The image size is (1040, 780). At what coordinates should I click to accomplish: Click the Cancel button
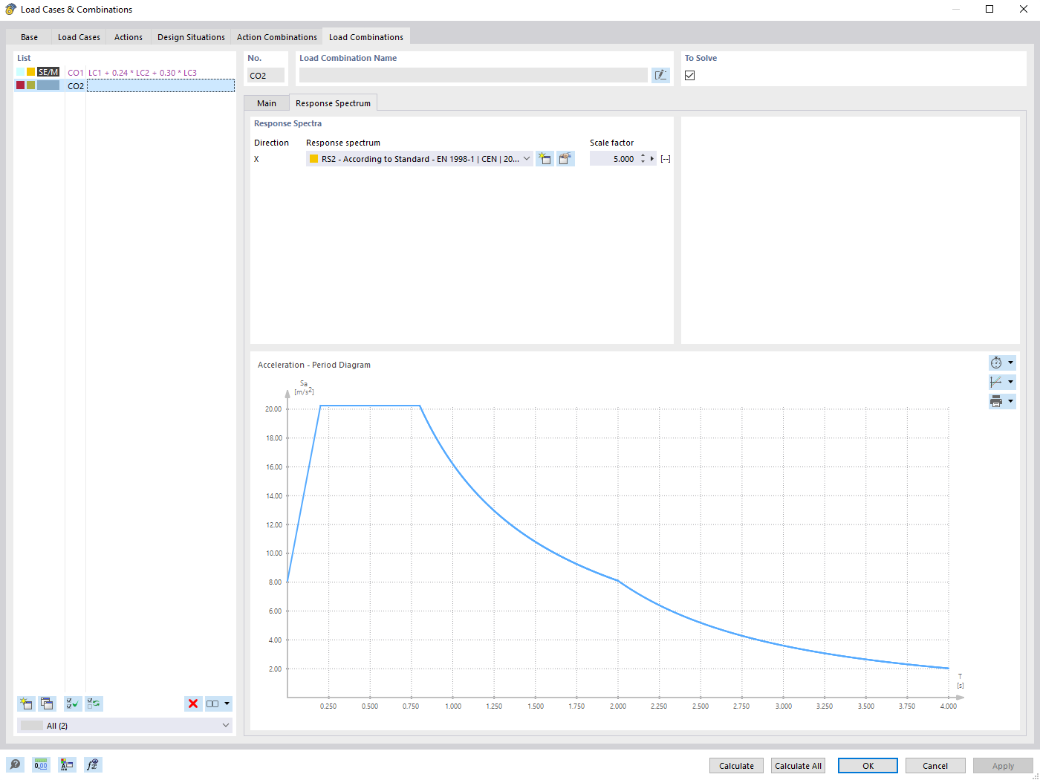935,765
